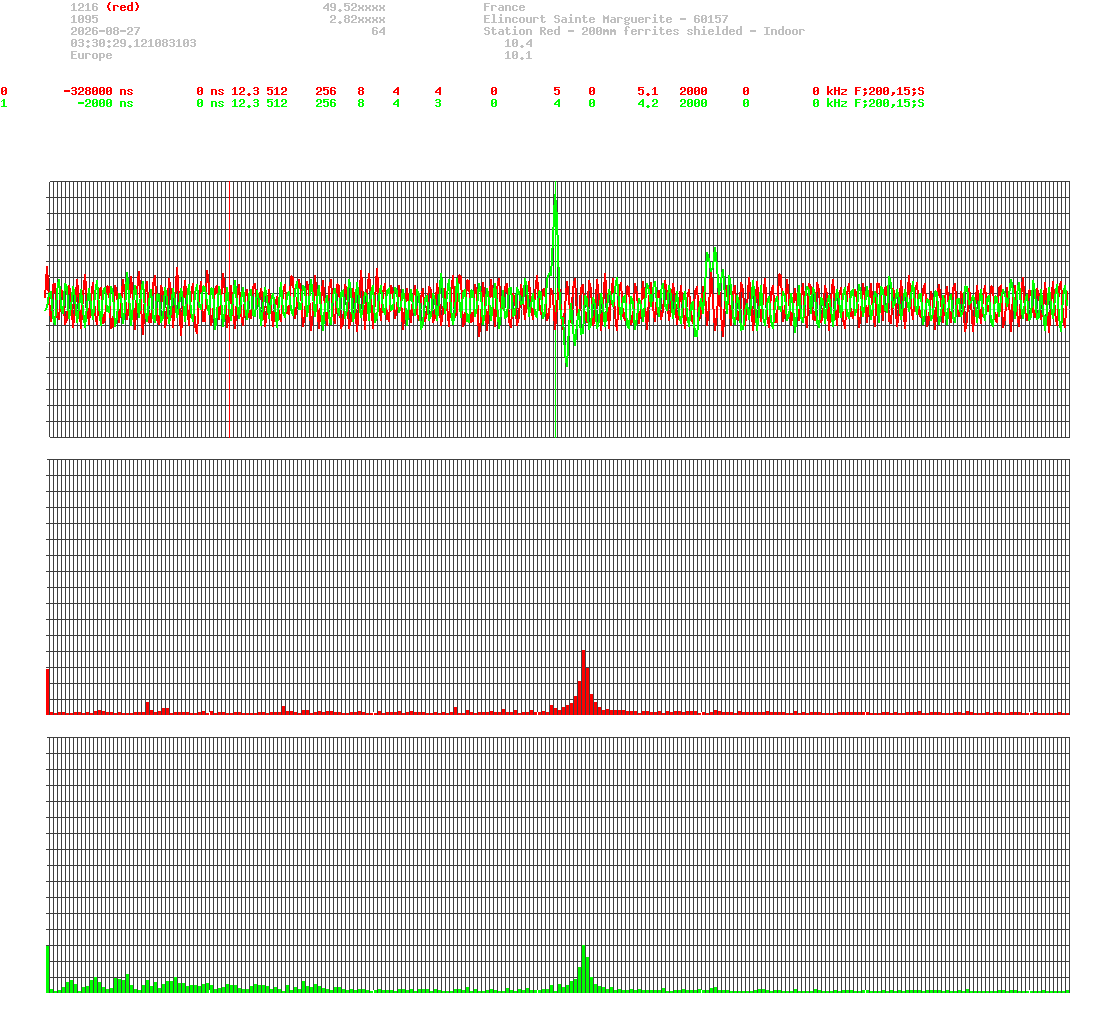
Task: Click the tallest bar in red spectrum
Action: (583, 682)
